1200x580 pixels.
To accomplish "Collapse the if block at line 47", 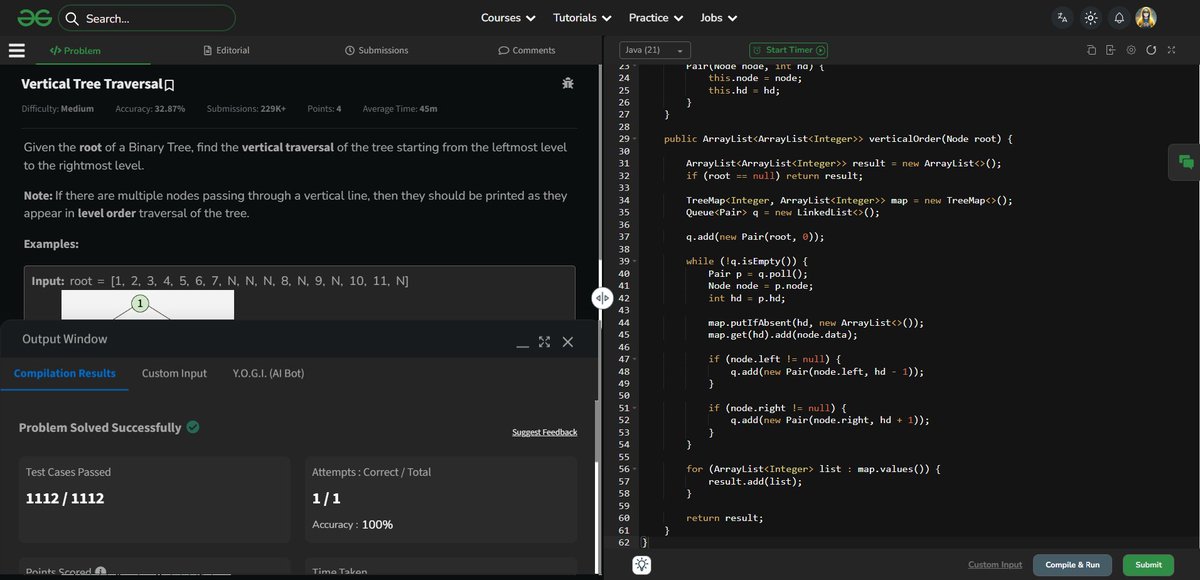I will [x=636, y=358].
